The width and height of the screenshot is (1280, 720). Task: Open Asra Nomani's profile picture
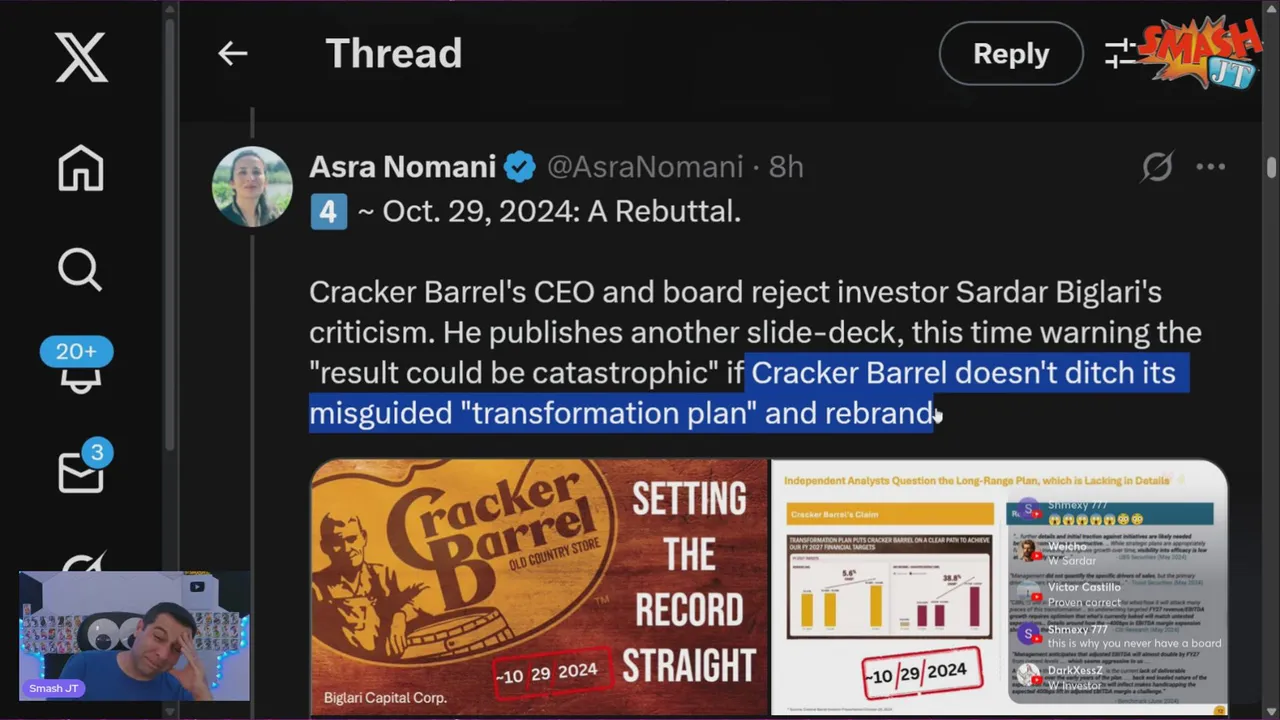pyautogui.click(x=252, y=187)
